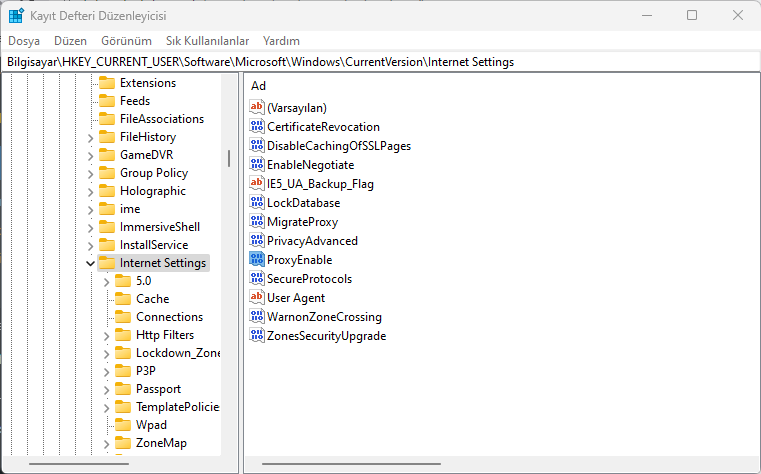This screenshot has width=761, height=474.
Task: Click the Ad column header
Action: (258, 86)
